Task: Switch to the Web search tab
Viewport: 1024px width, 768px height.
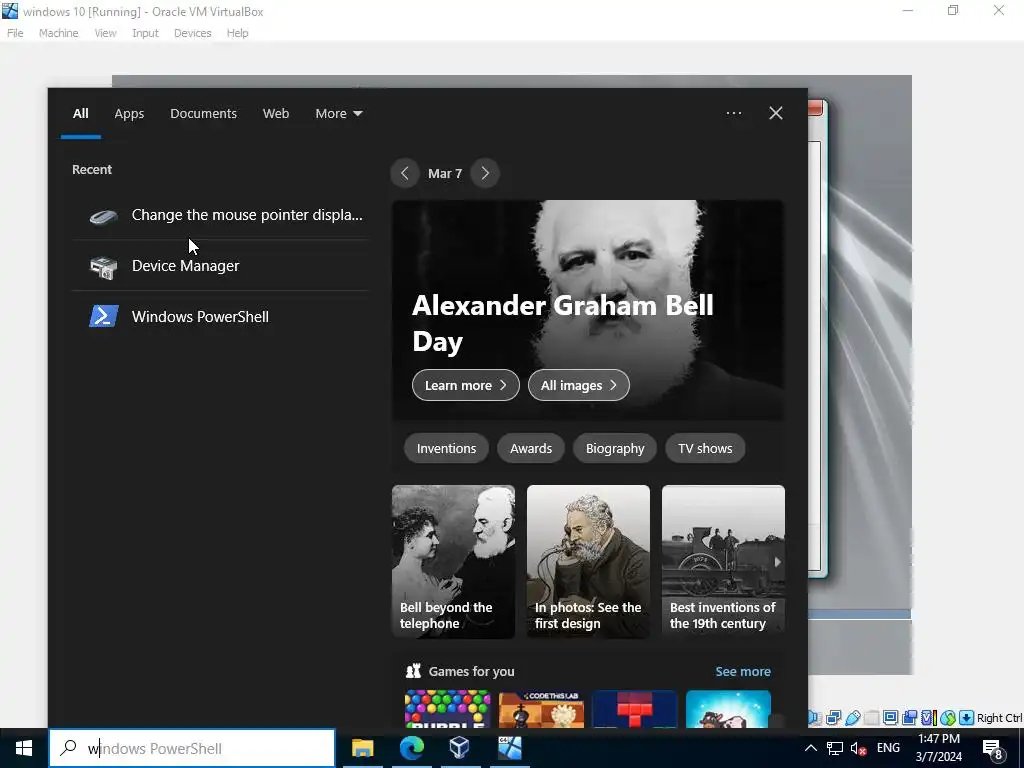Action: click(x=276, y=113)
